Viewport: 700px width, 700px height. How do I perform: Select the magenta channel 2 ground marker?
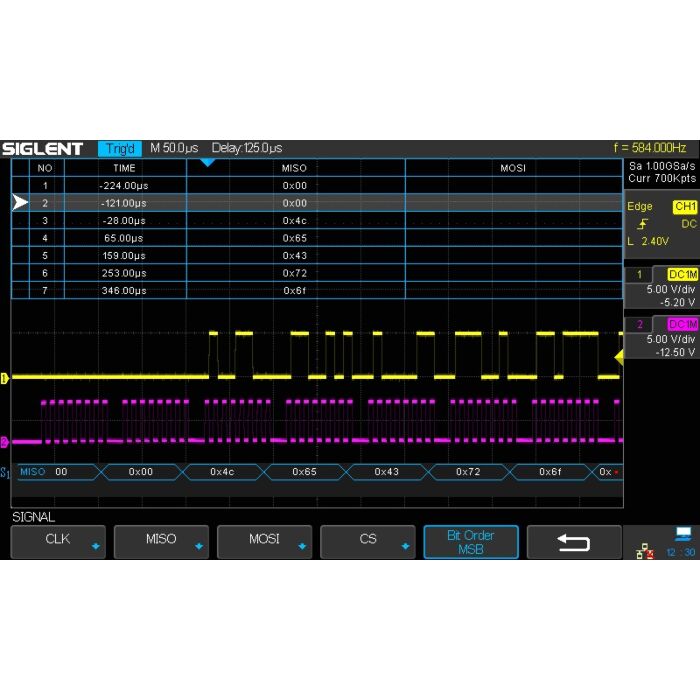(x=5, y=441)
